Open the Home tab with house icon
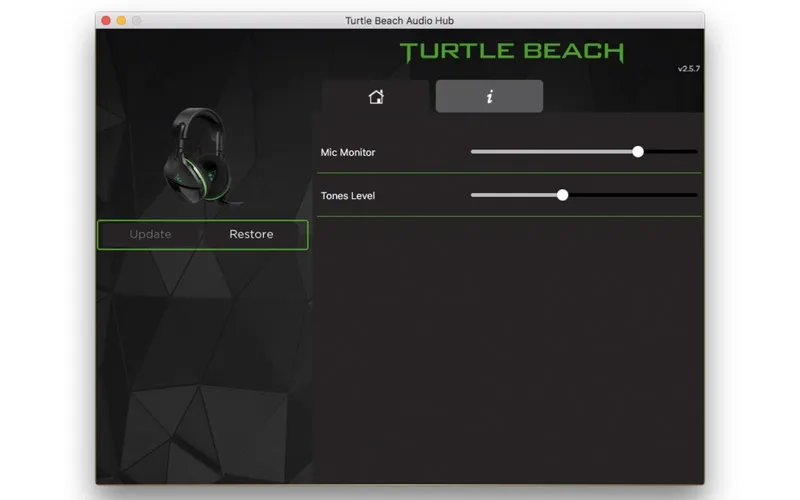 click(x=376, y=96)
